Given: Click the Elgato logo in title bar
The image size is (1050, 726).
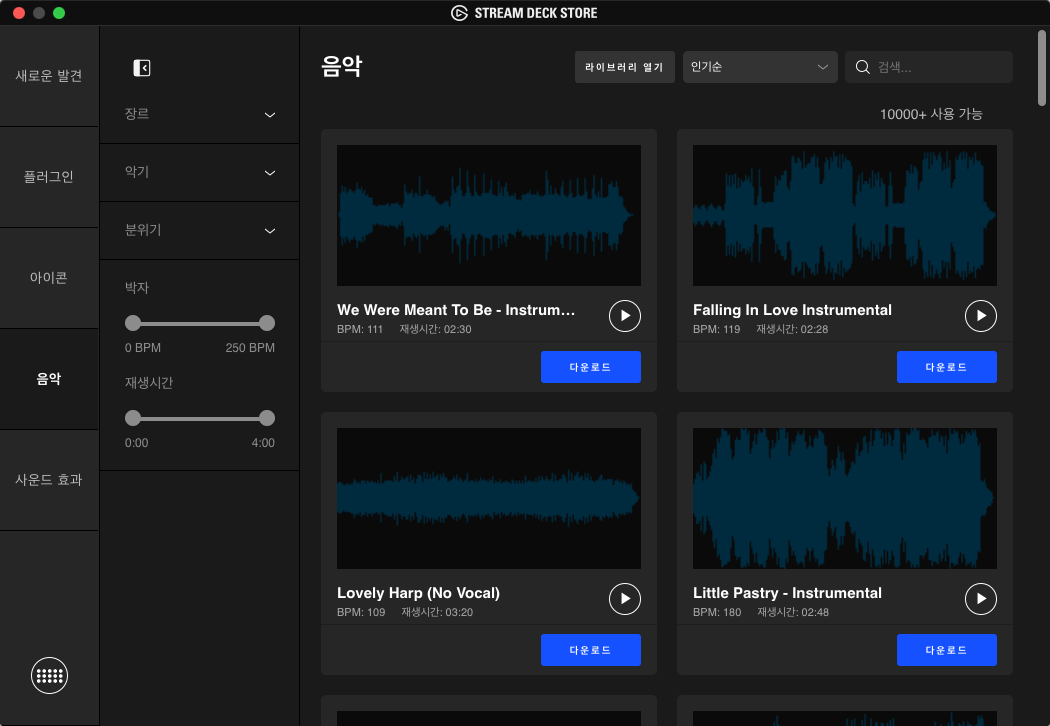Looking at the screenshot, I should click(x=459, y=13).
